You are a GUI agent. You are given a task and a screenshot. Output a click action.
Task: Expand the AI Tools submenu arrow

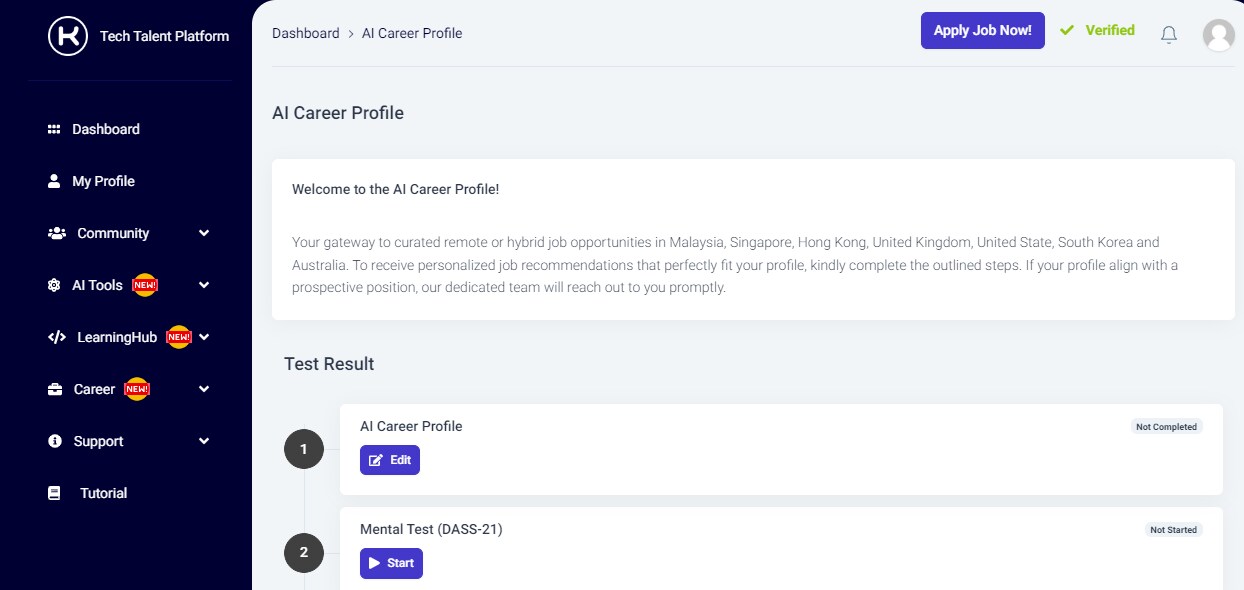(x=204, y=285)
